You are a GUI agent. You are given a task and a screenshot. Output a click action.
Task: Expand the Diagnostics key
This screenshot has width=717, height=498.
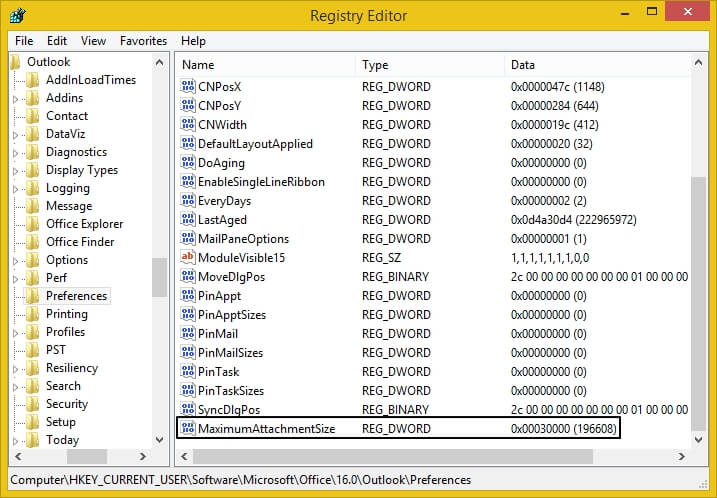[16, 153]
